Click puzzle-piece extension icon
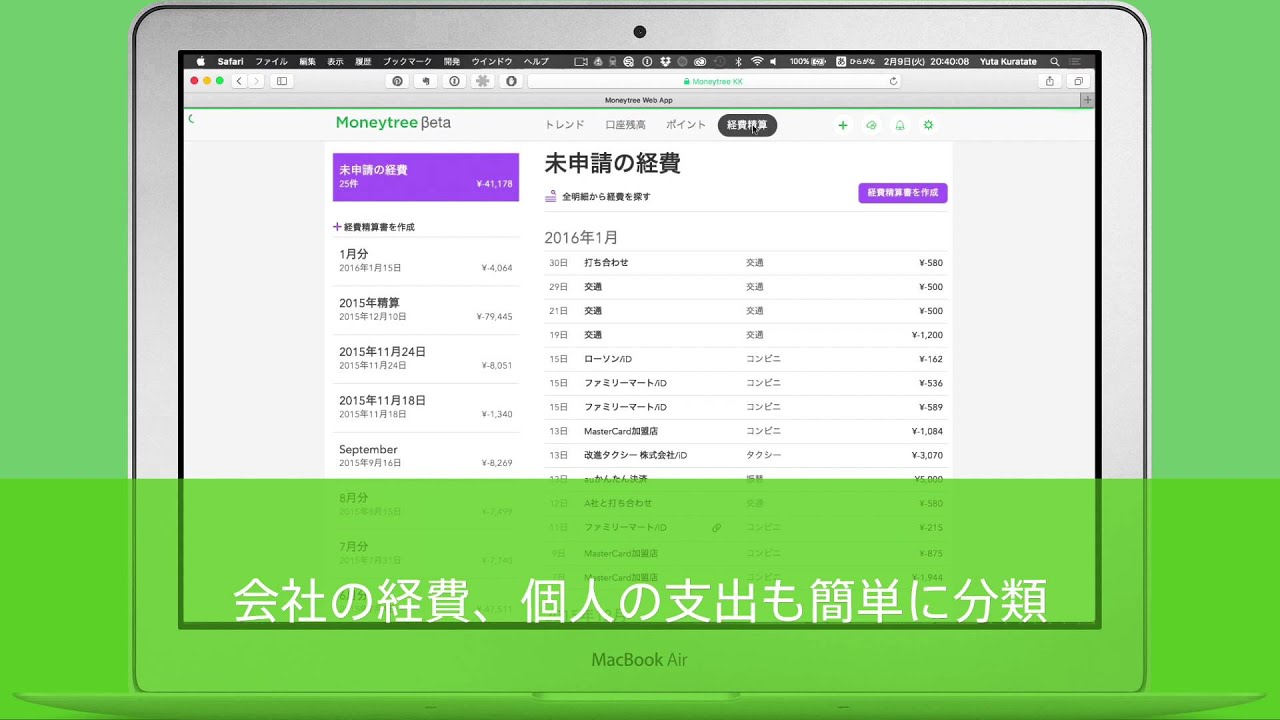This screenshot has width=1280, height=720. tap(483, 81)
